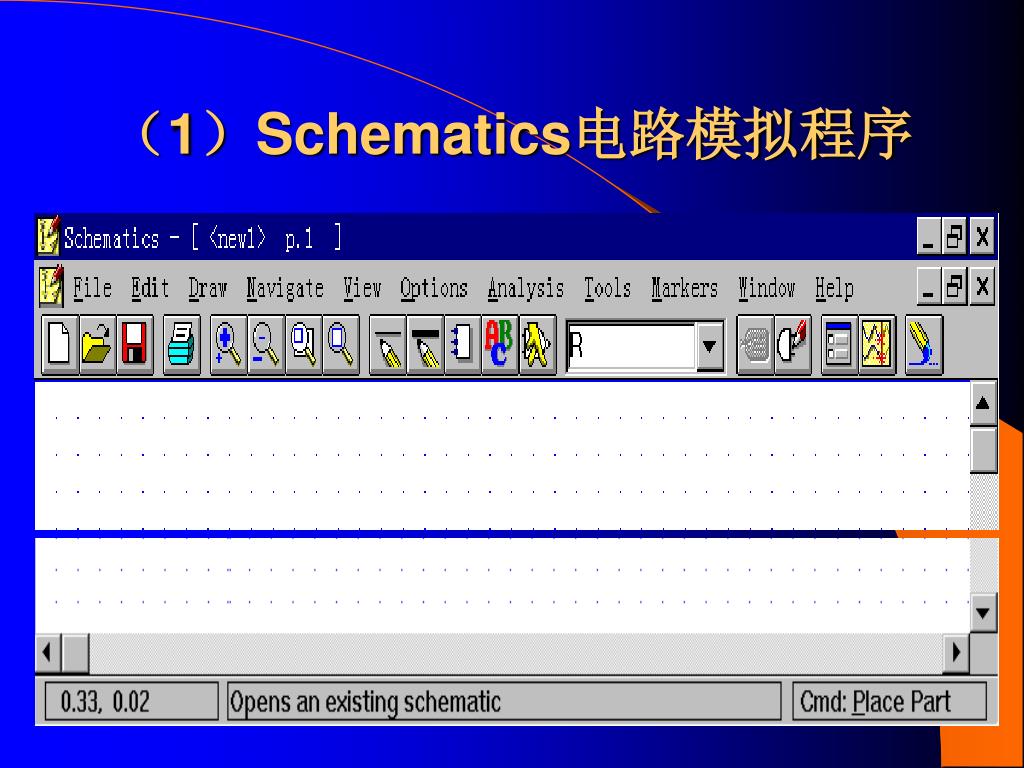The height and width of the screenshot is (768, 1024).
Task: Click the Draw Block tool icon
Action: tap(462, 344)
